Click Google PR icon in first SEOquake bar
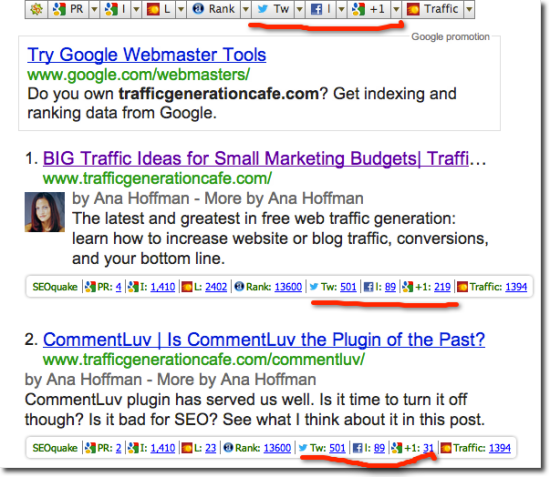 coord(90,287)
